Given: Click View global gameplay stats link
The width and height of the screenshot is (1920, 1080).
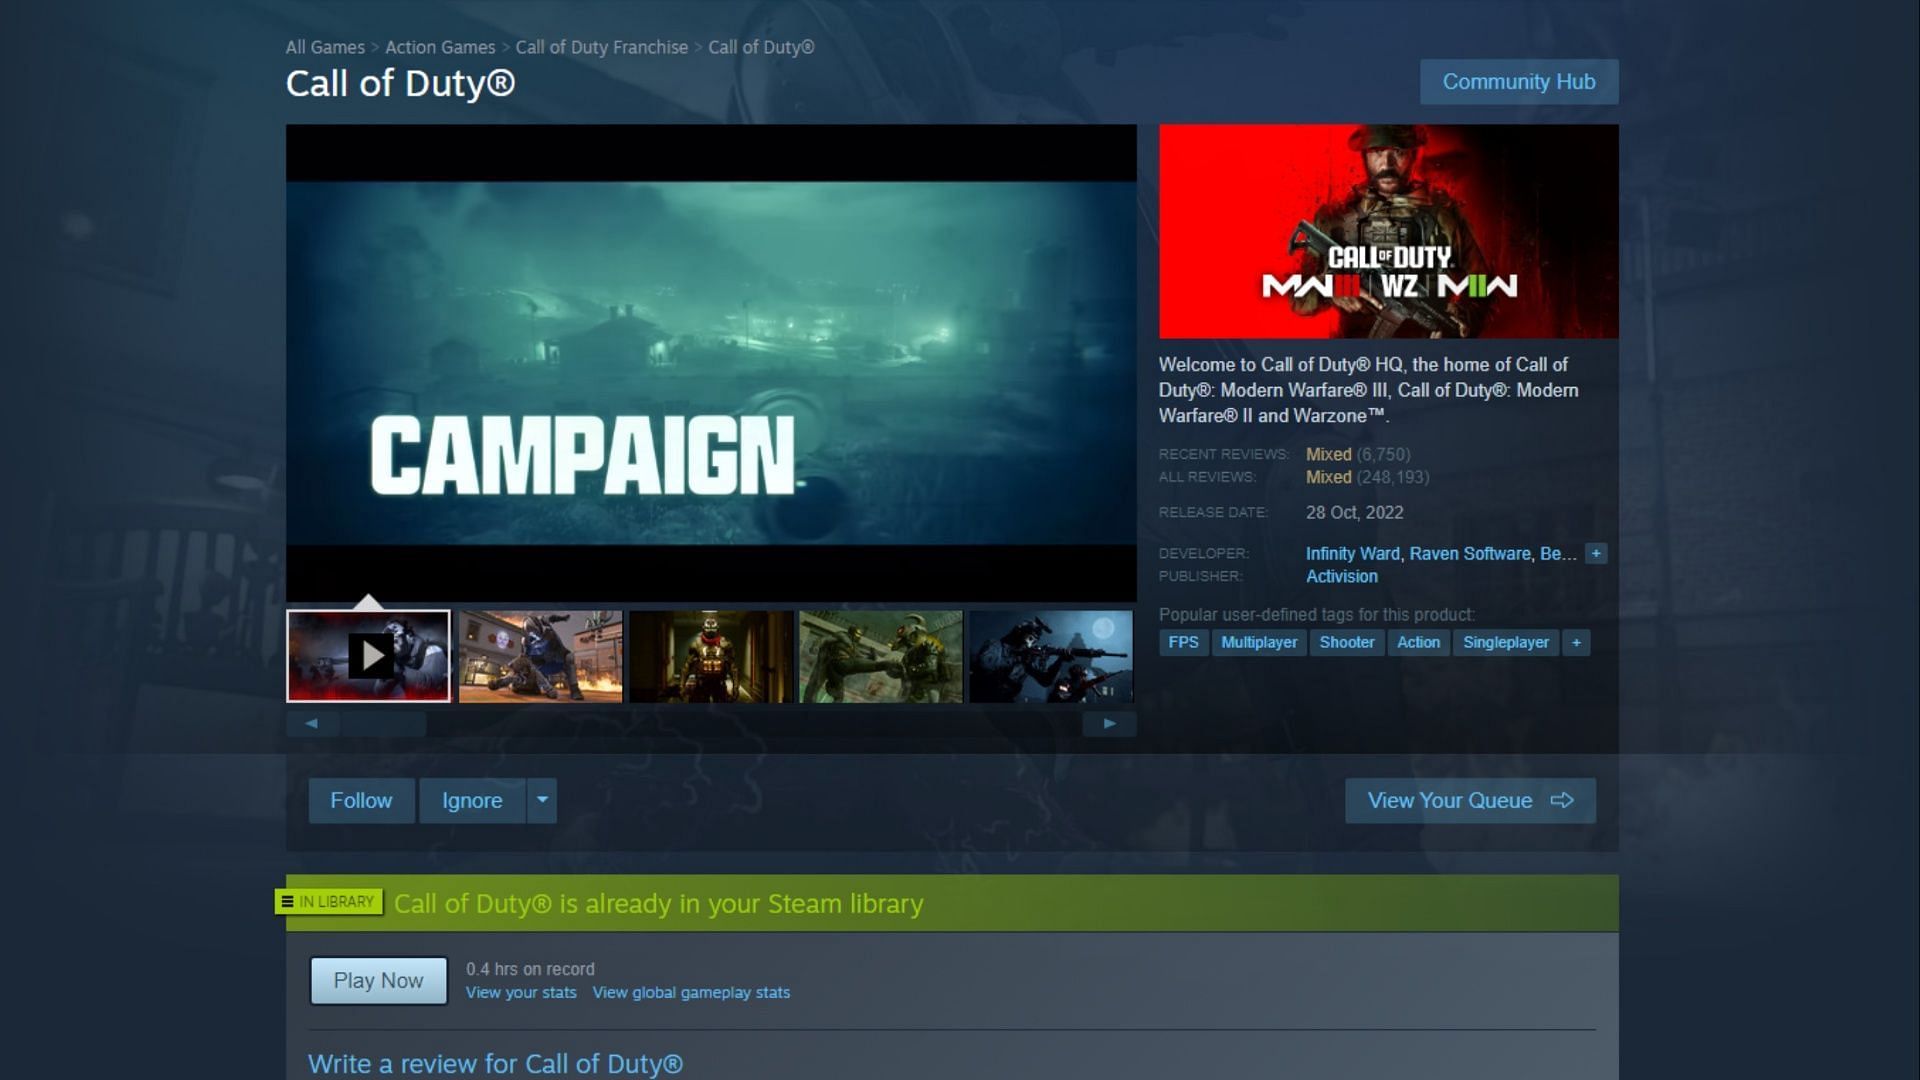Looking at the screenshot, I should point(692,992).
